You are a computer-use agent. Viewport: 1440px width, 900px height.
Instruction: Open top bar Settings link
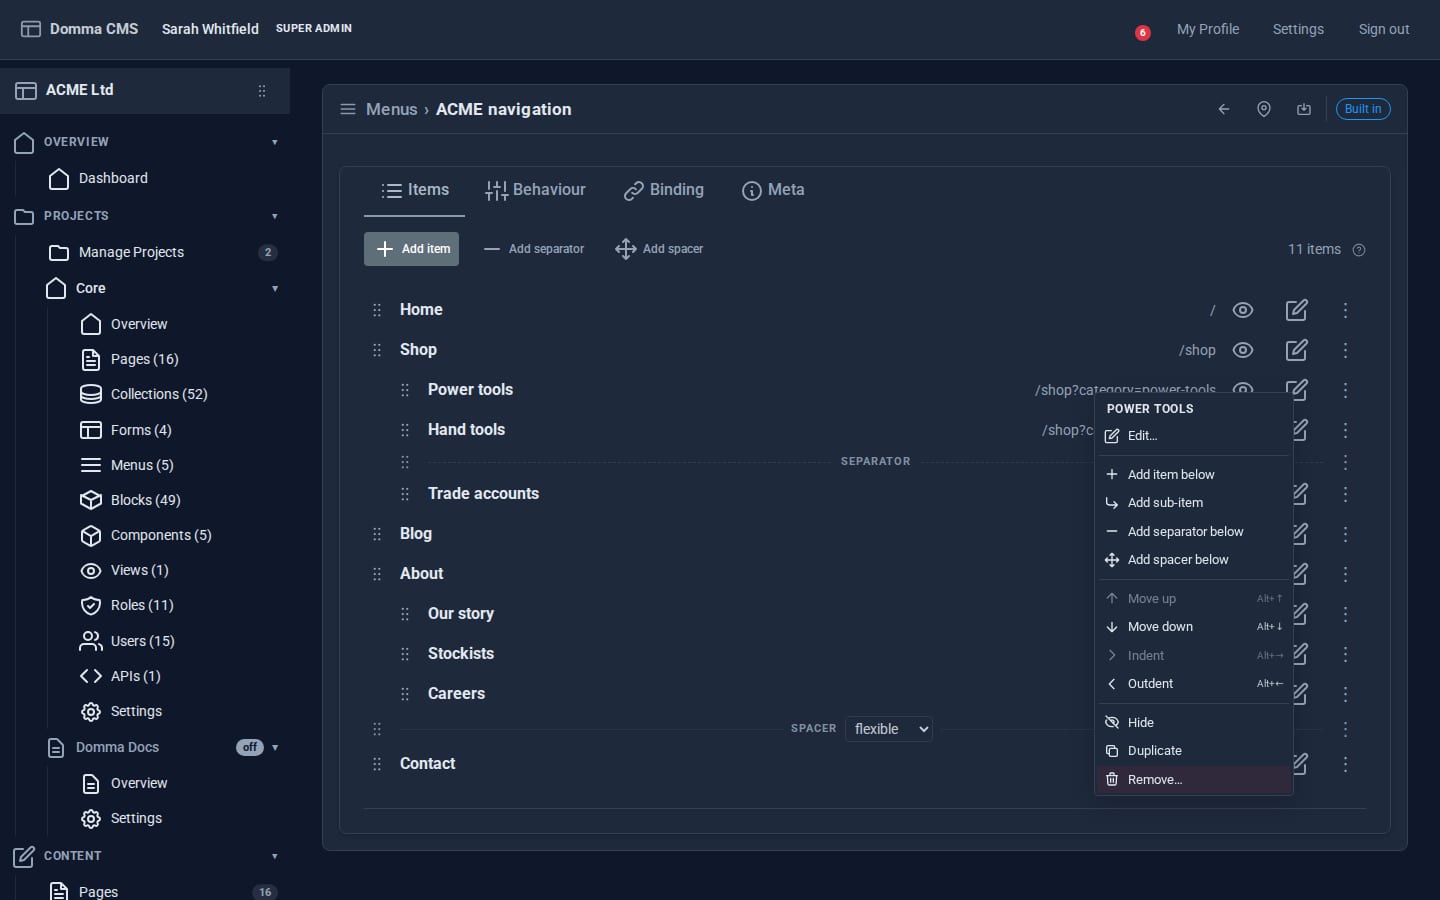(1298, 29)
